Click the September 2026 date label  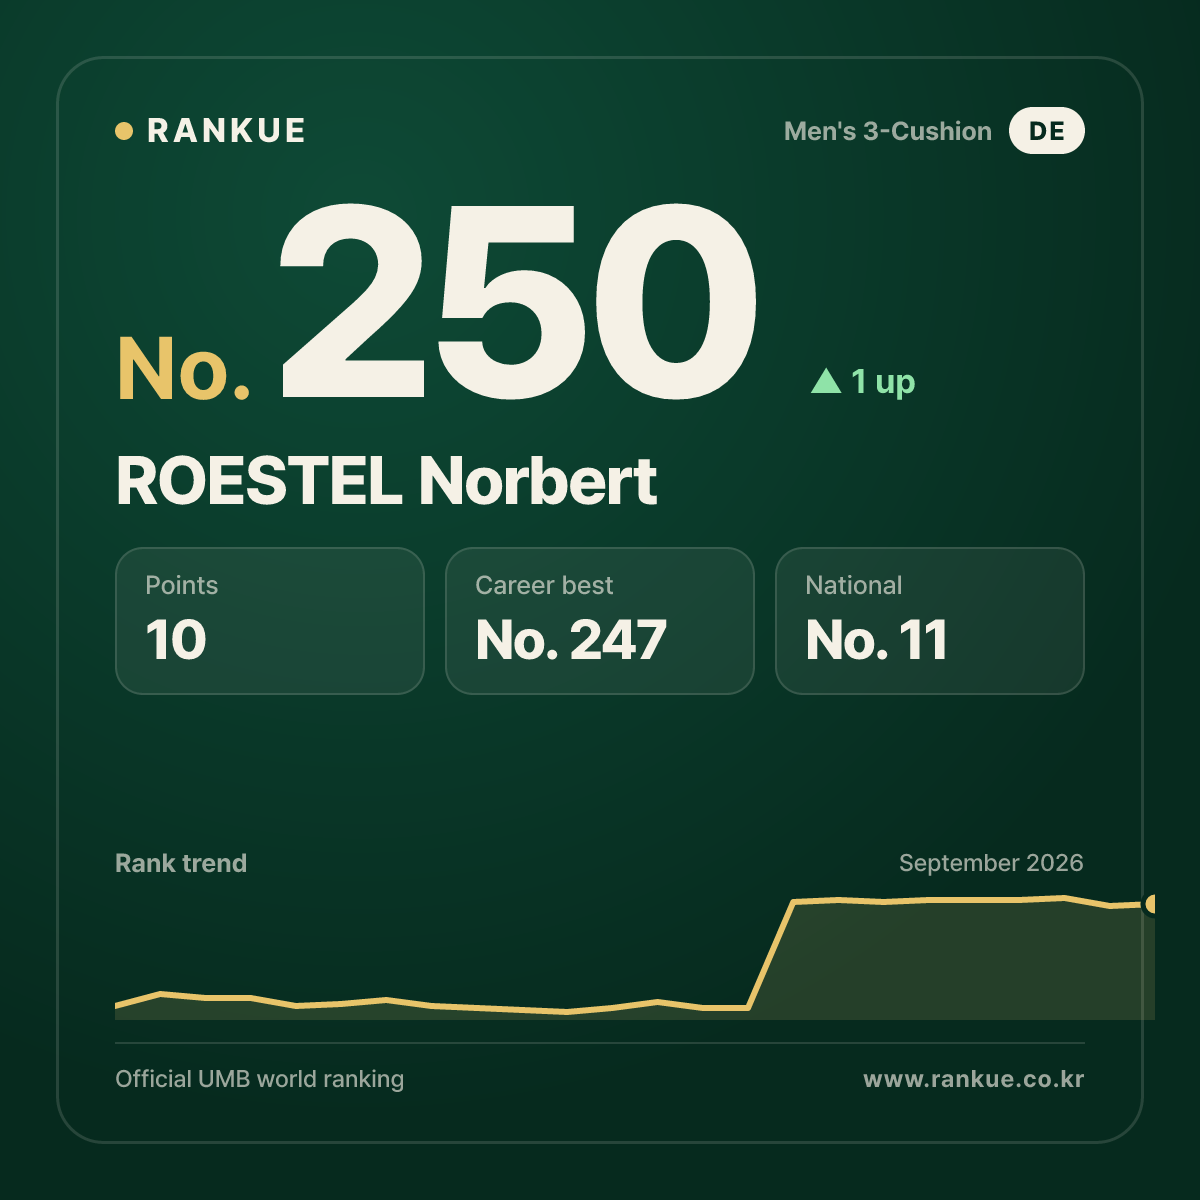click(991, 863)
